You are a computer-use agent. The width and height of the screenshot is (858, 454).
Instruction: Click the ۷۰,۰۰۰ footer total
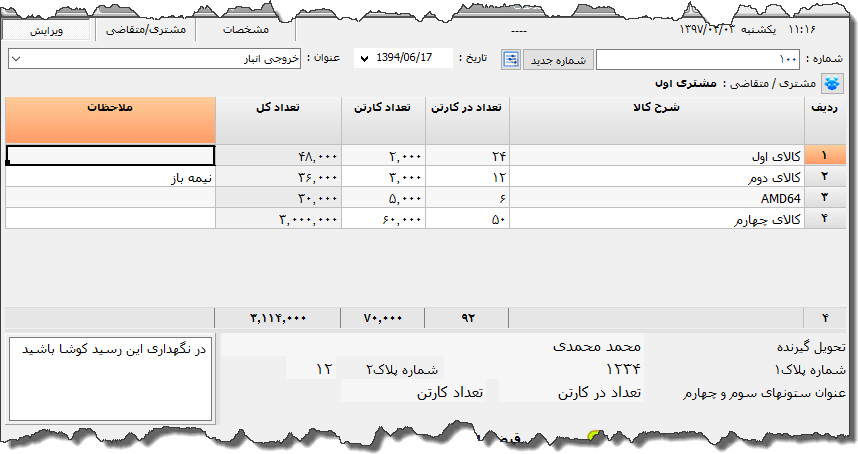click(x=382, y=318)
